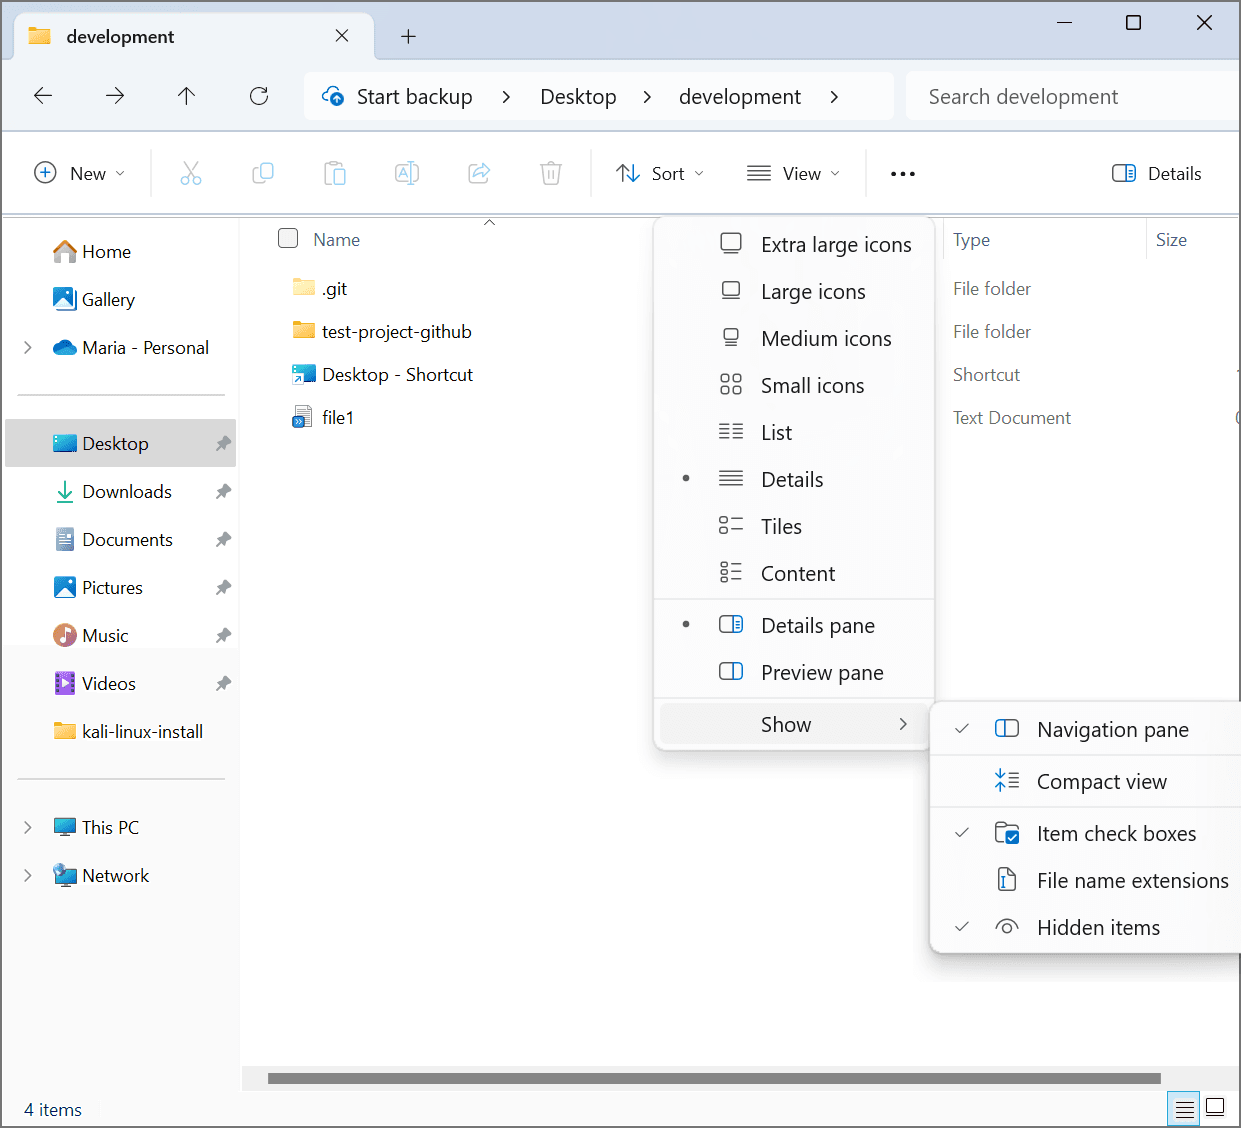This screenshot has width=1241, height=1128.
Task: Enable the Preview pane option
Action: [794, 672]
